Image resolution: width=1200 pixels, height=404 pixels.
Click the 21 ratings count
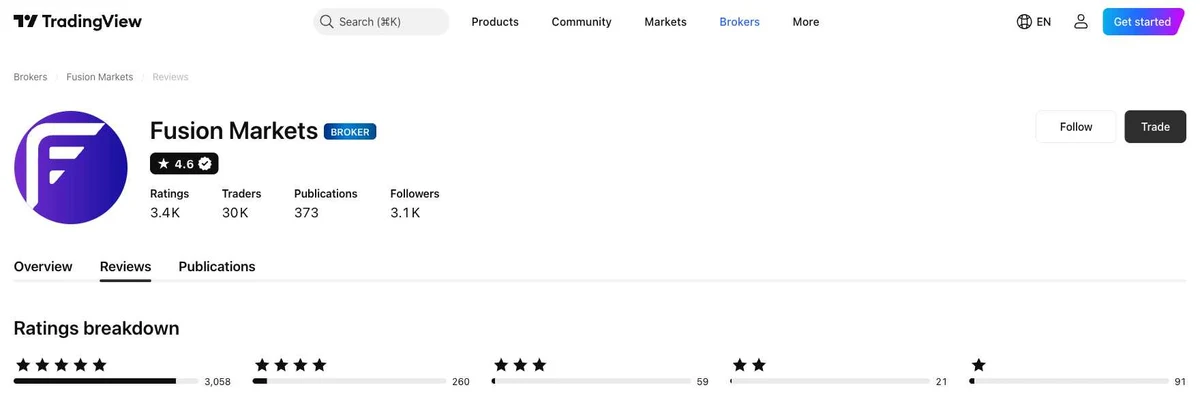click(942, 382)
